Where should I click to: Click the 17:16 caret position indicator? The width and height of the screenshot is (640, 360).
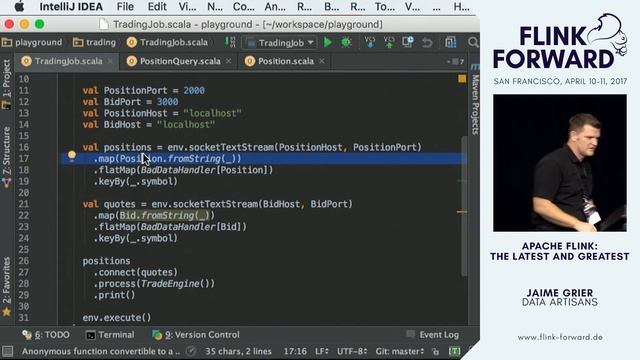point(295,351)
